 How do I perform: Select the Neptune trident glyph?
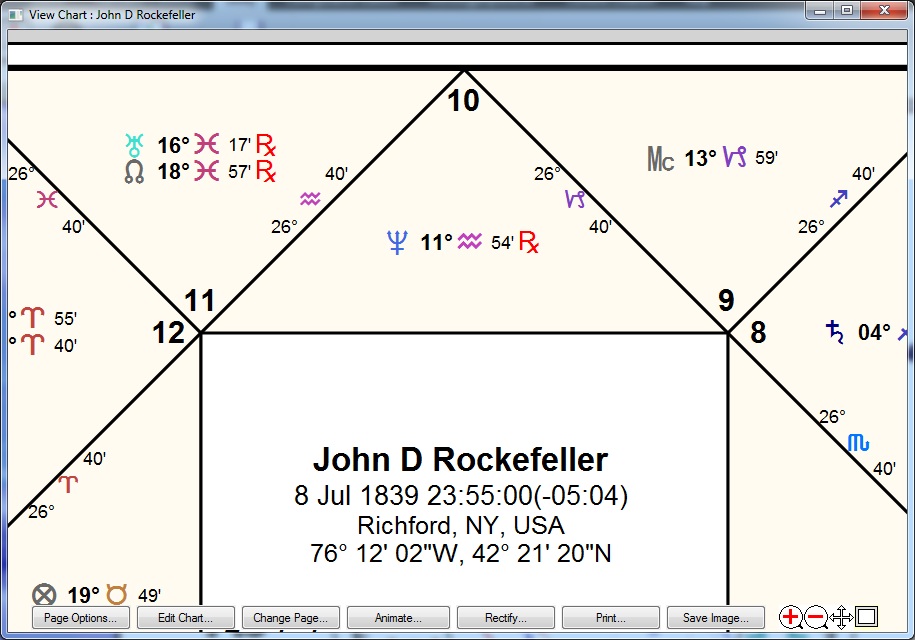(x=397, y=242)
